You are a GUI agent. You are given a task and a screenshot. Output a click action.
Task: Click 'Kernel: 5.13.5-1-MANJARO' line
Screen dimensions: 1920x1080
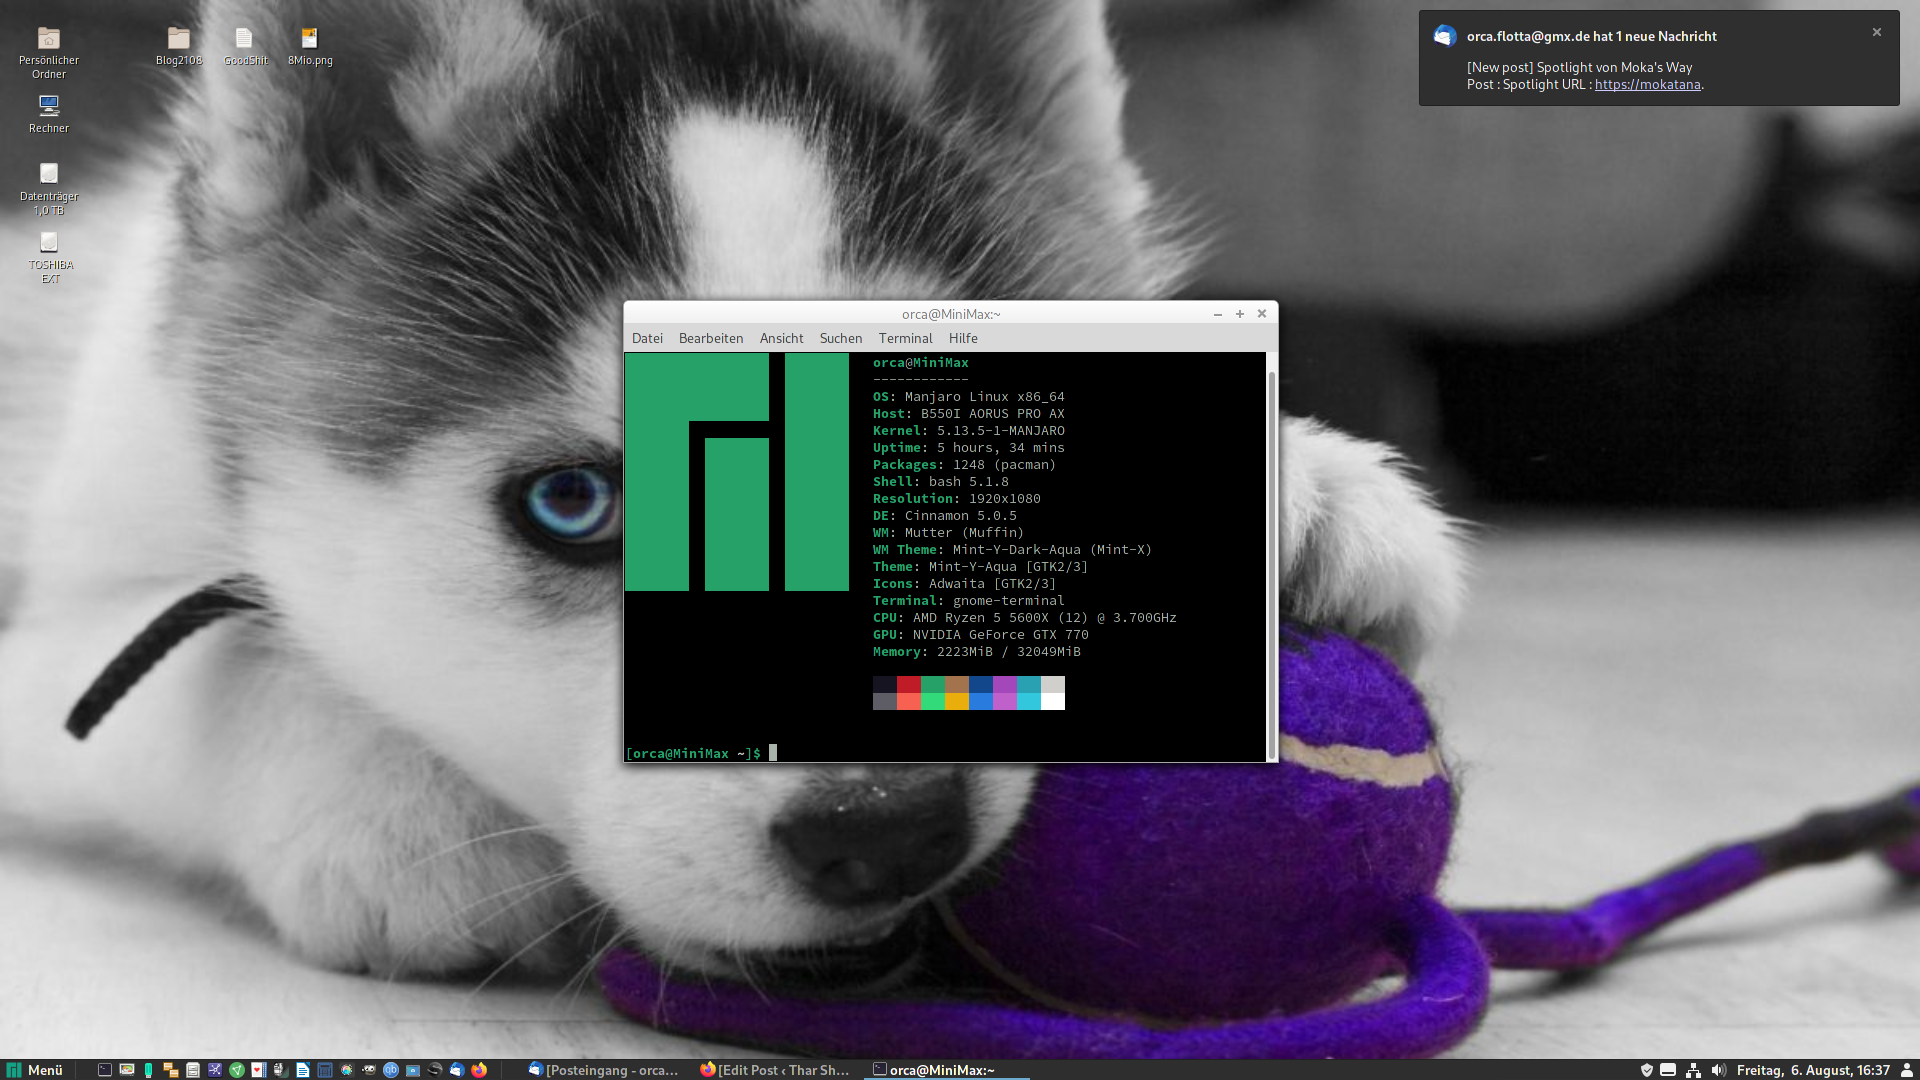pyautogui.click(x=968, y=431)
